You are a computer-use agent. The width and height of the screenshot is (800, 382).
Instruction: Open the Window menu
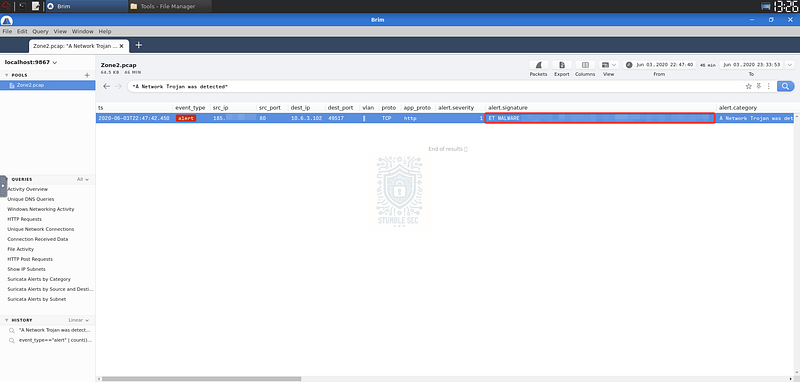click(x=83, y=31)
